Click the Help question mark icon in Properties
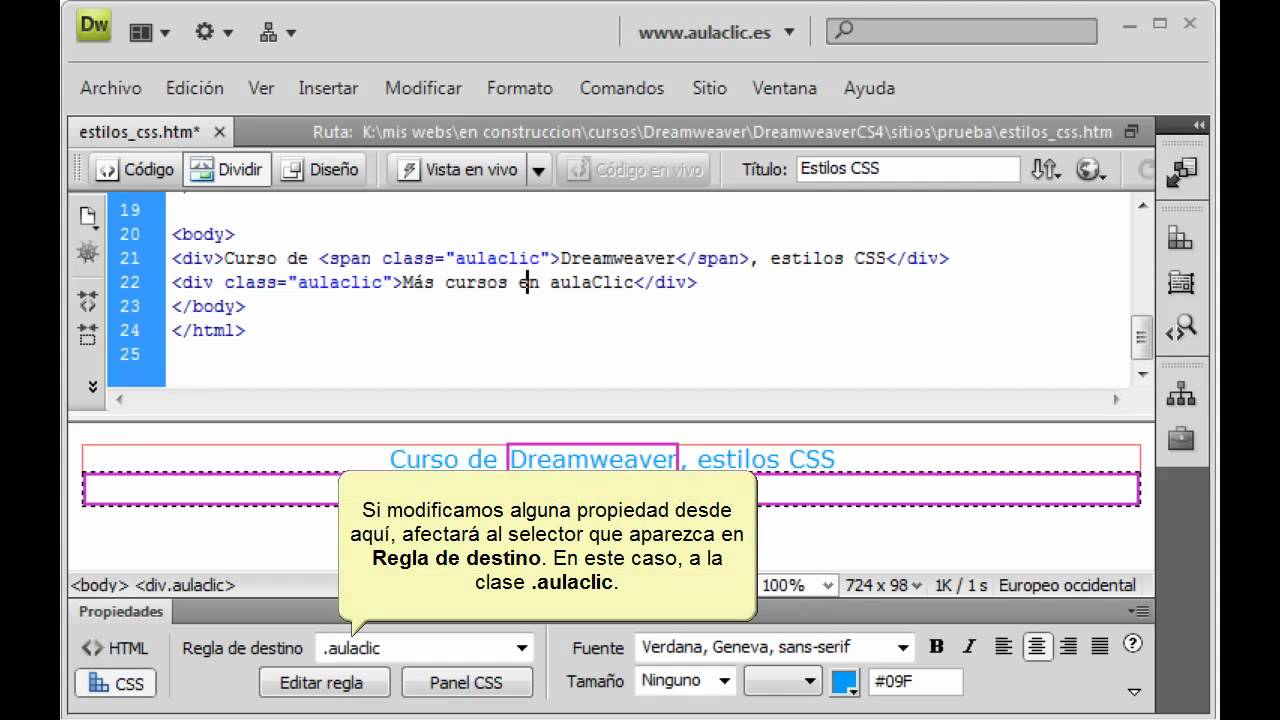The image size is (1280, 720). click(1132, 644)
